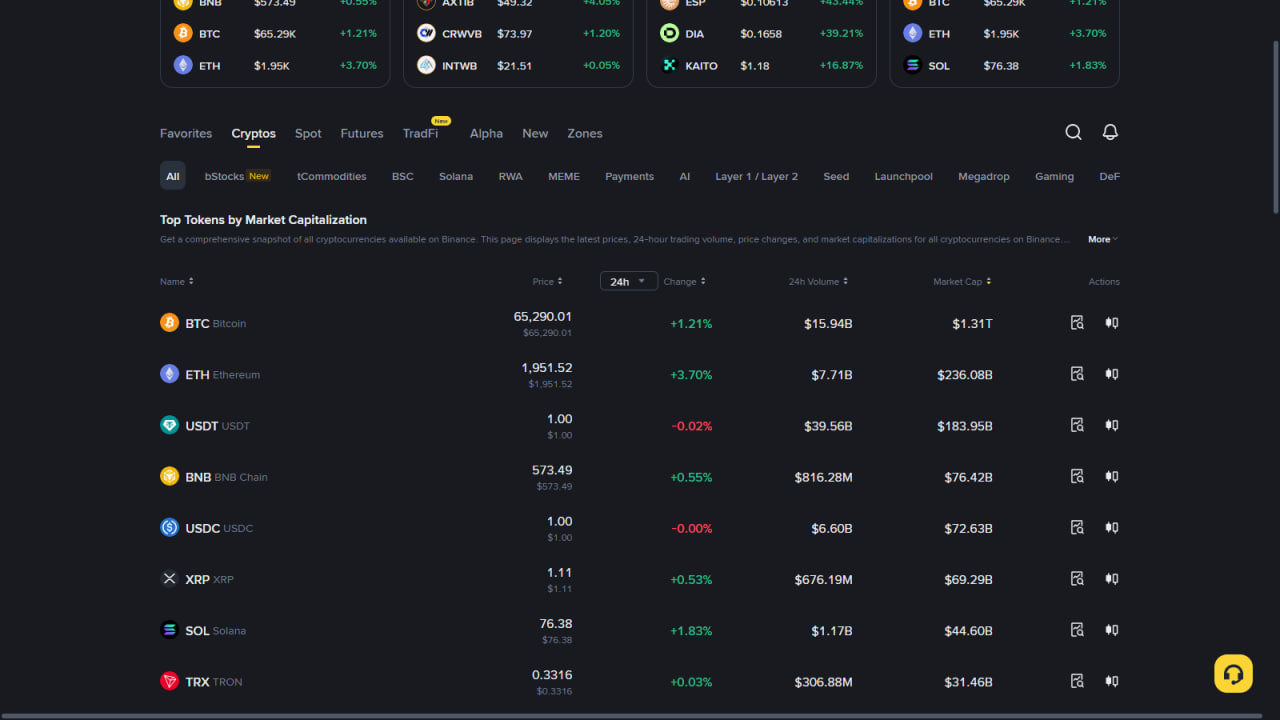Open the coin details icon in the USDT row
This screenshot has width=1280, height=720.
click(1077, 425)
